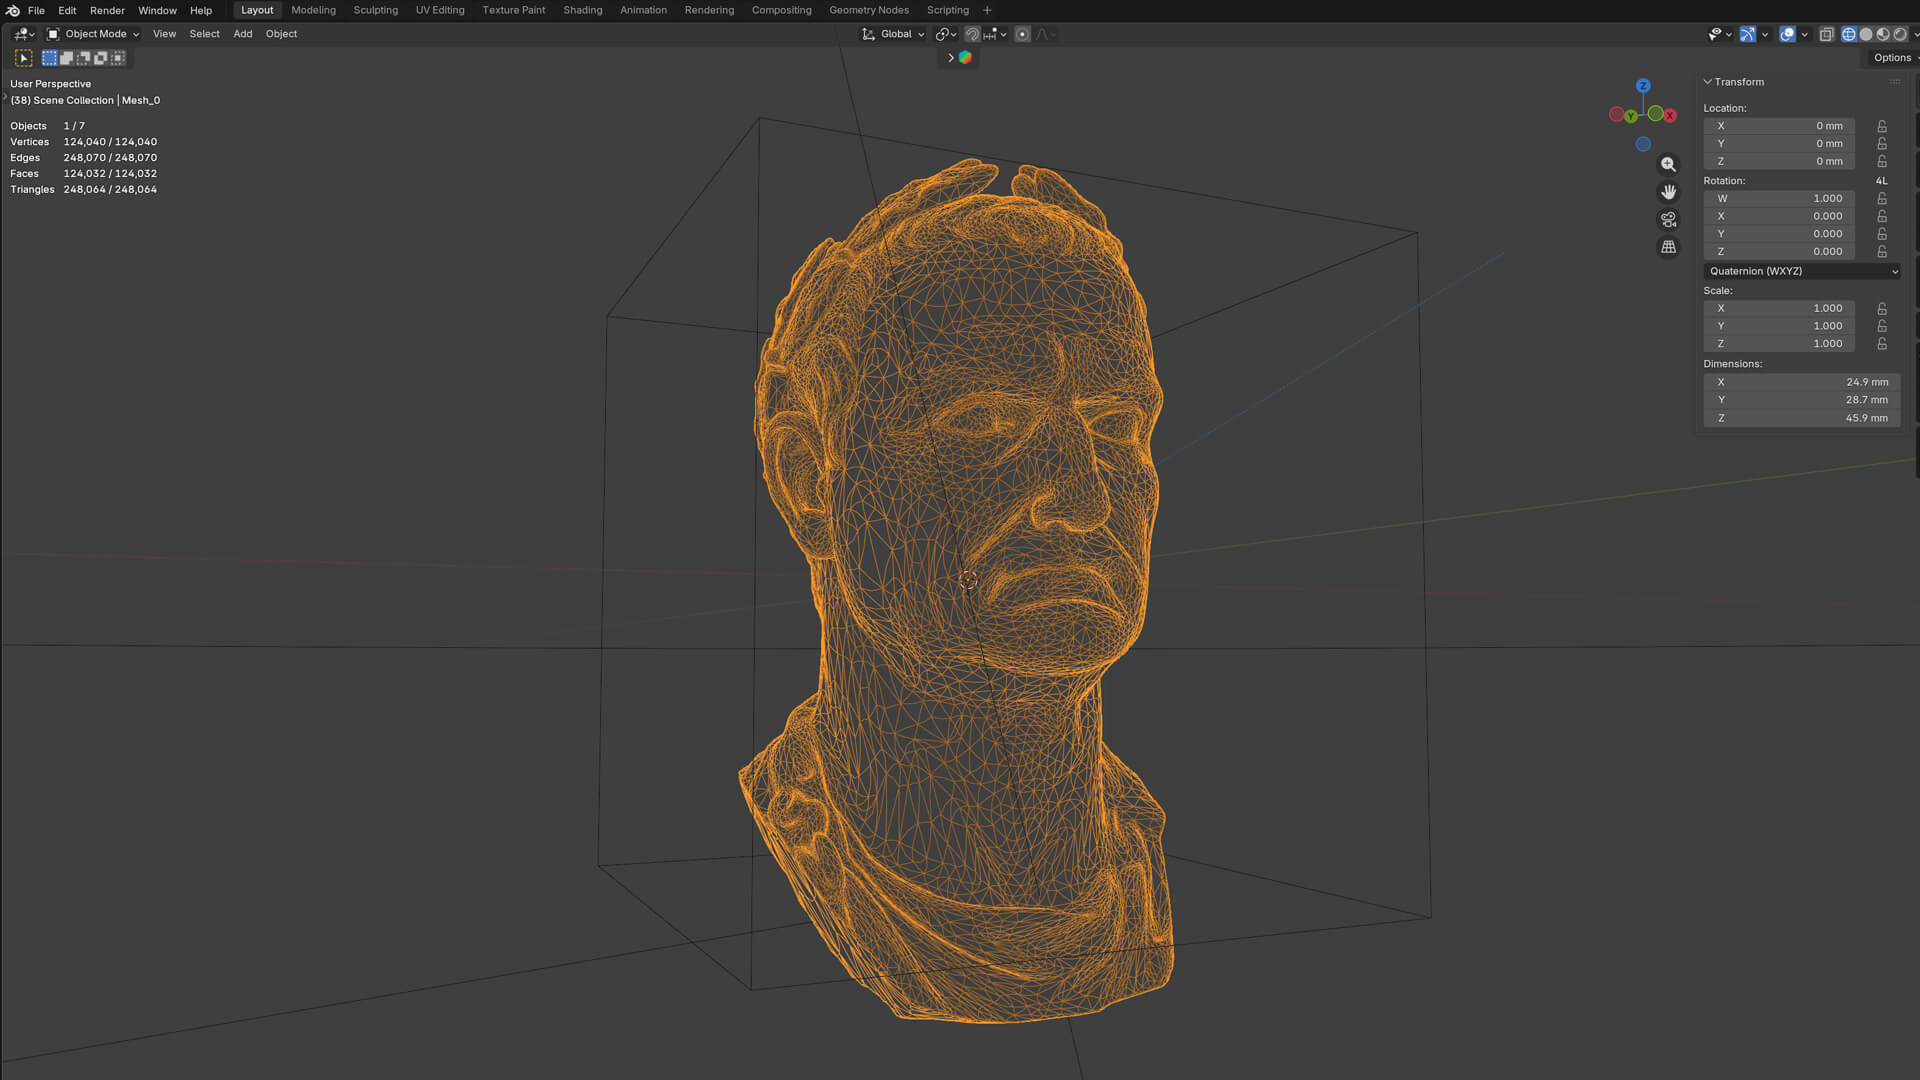Choose the Subtract Selection mode icon

tap(83, 58)
